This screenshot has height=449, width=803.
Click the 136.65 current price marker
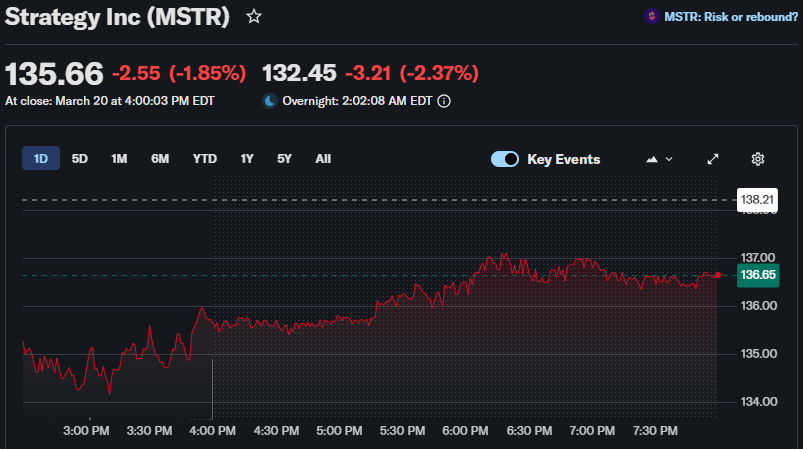[757, 275]
